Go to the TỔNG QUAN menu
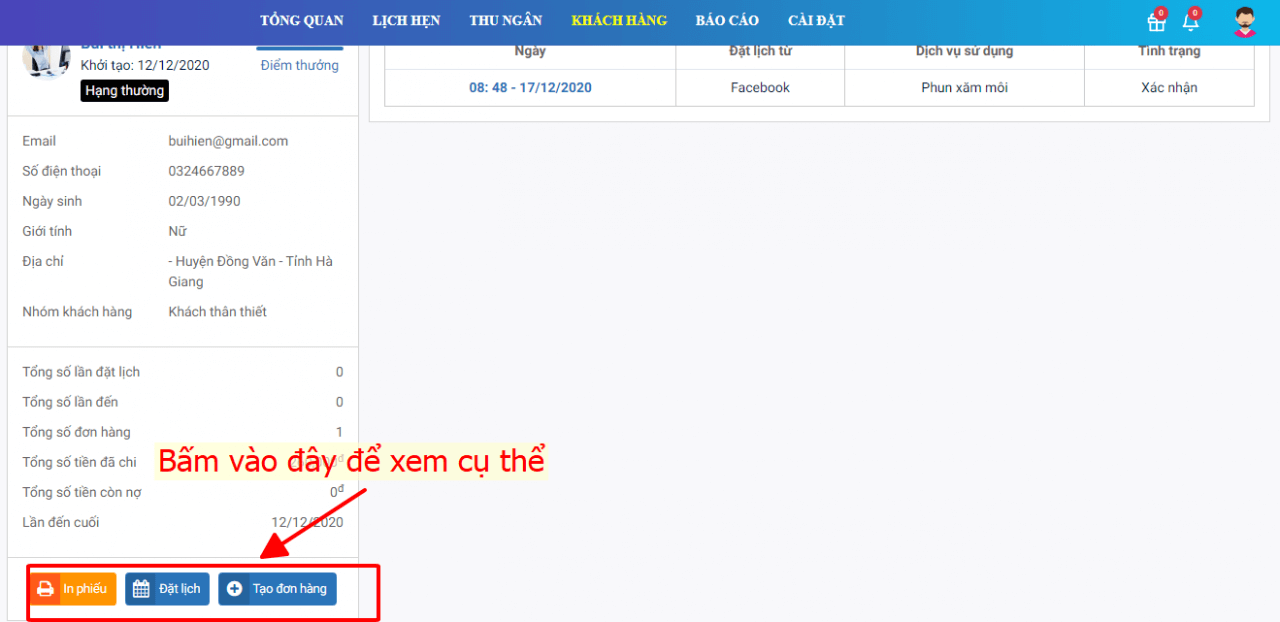This screenshot has width=1280, height=622. pos(301,21)
